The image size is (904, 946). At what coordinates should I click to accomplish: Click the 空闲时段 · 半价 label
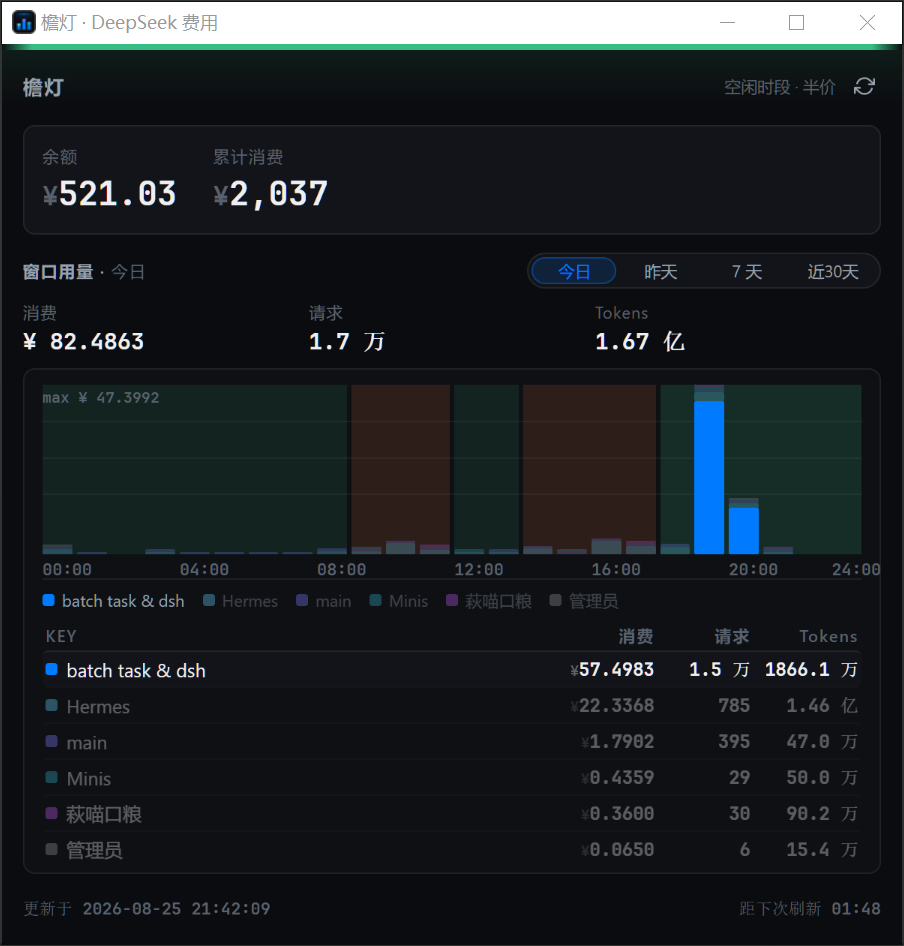point(780,87)
